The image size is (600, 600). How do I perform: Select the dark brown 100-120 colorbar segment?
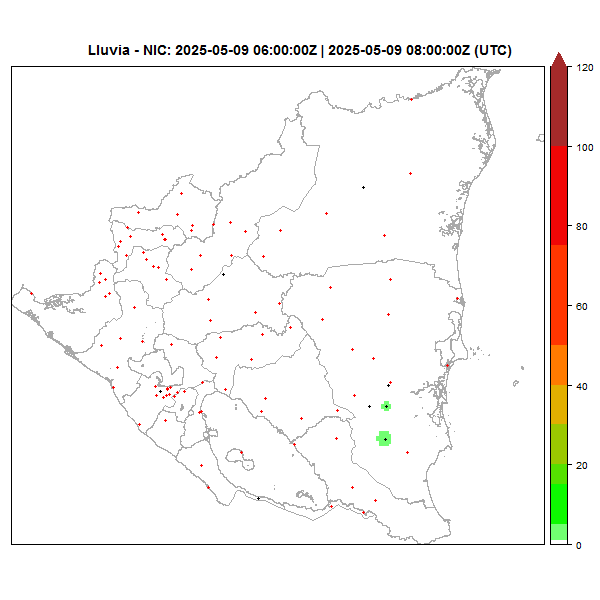[x=559, y=106]
